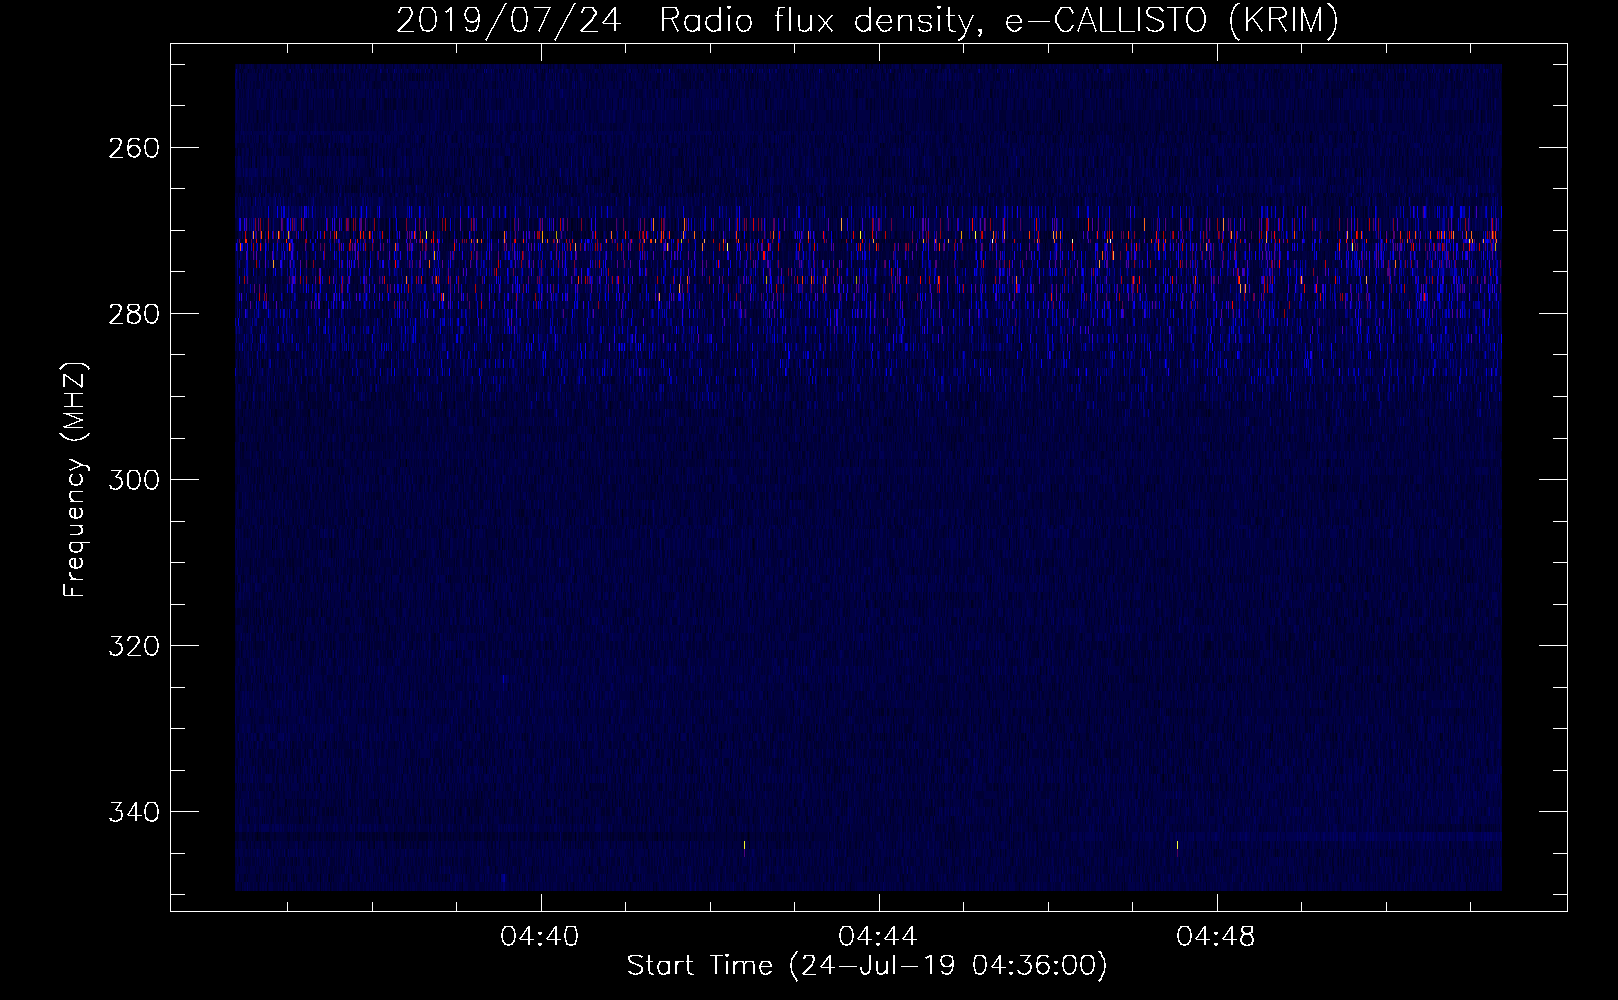Click the yellow spike near 344 MHz
This screenshot has width=1618, height=1000.
pos(744,846)
